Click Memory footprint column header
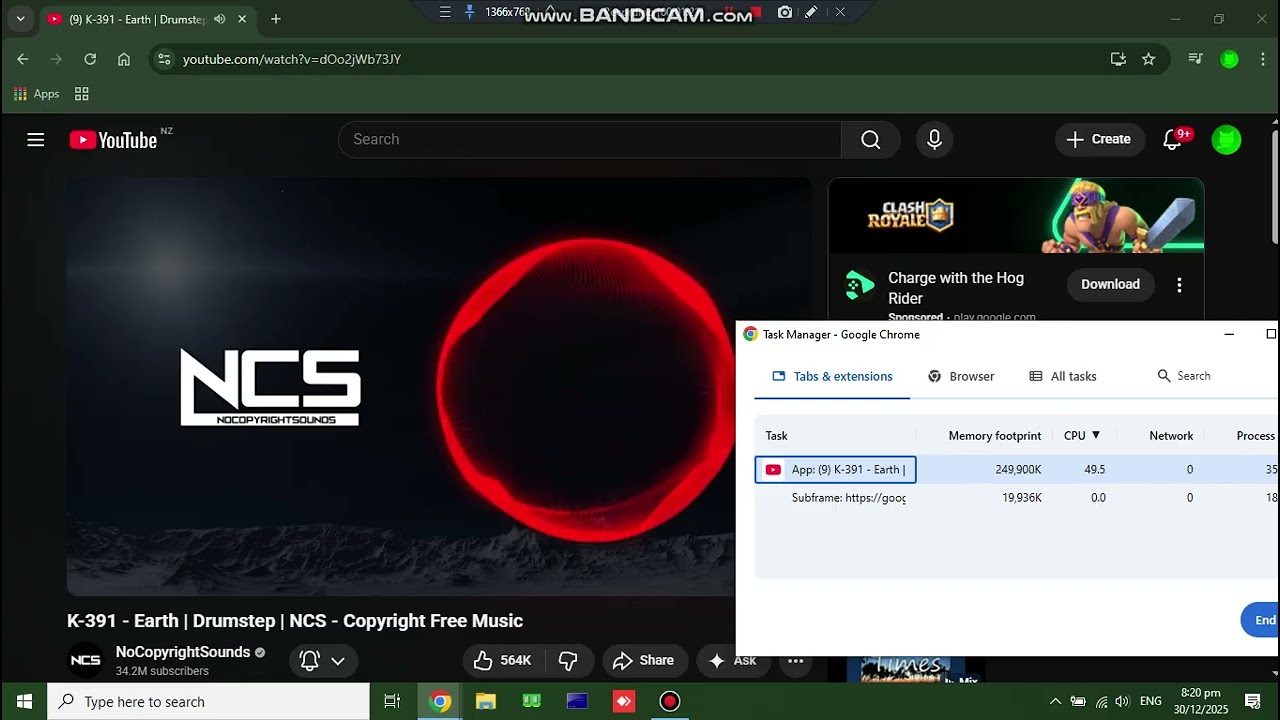Screen dimensions: 1280x720 994,436
